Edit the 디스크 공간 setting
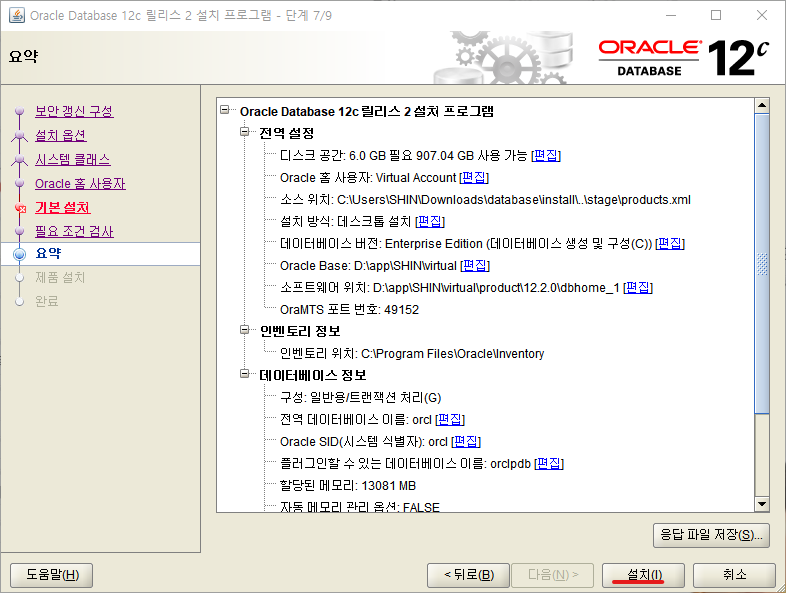Image resolution: width=786 pixels, height=593 pixels. 546,155
